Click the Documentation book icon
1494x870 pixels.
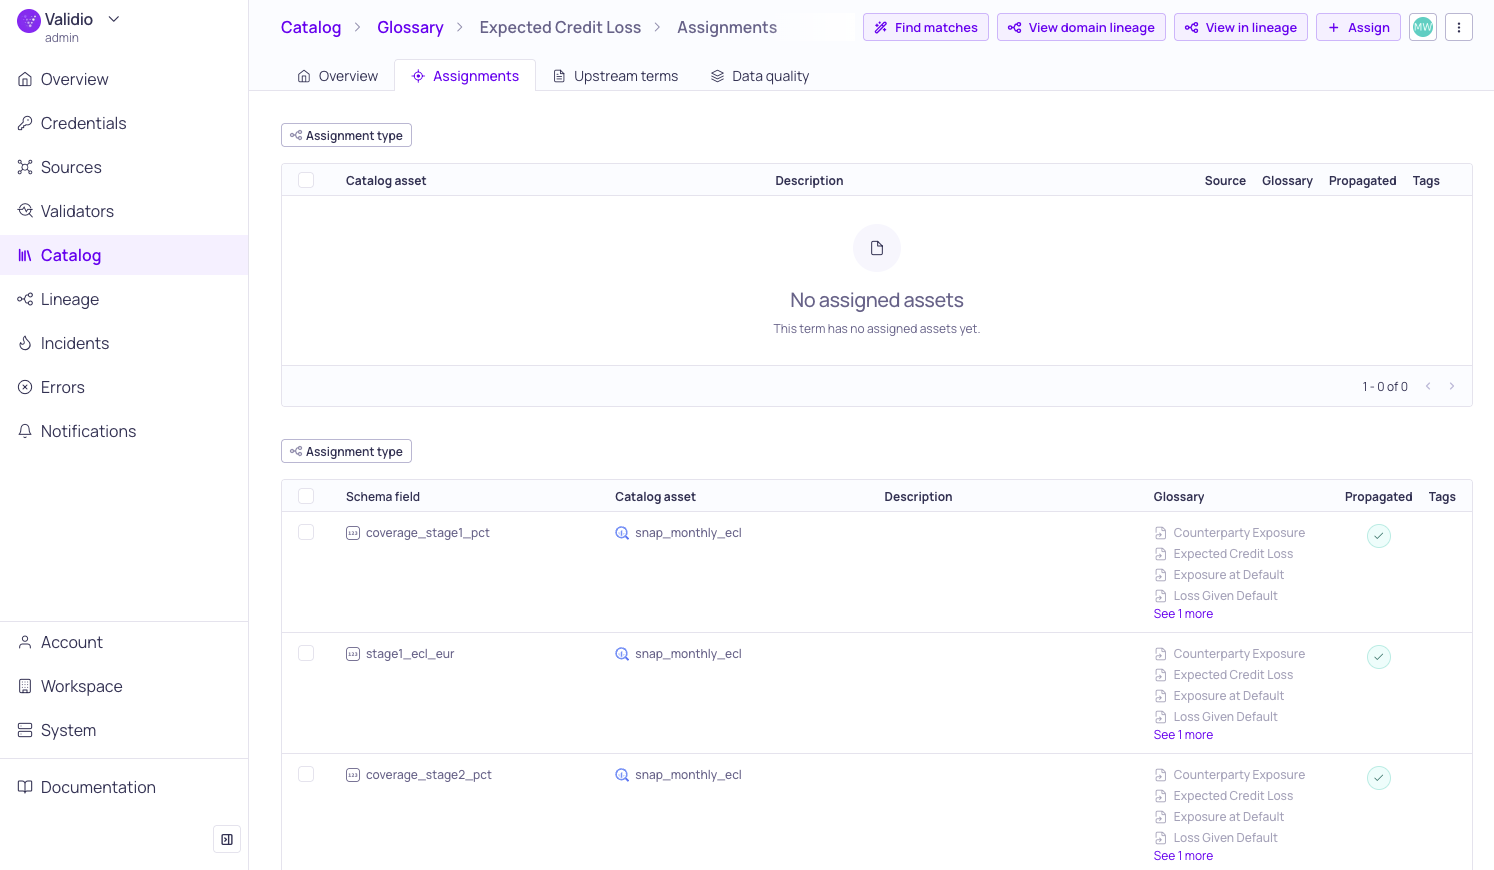tap(25, 787)
